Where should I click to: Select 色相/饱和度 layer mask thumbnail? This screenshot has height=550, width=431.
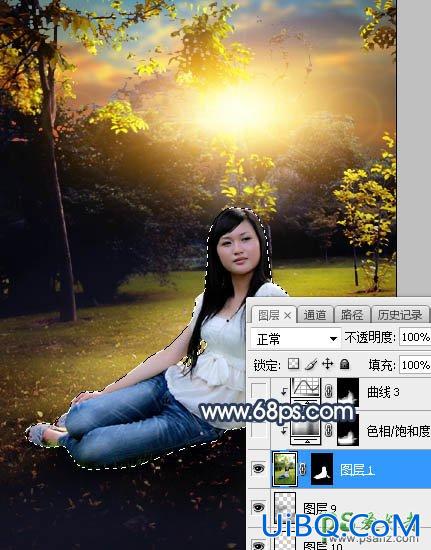348,431
